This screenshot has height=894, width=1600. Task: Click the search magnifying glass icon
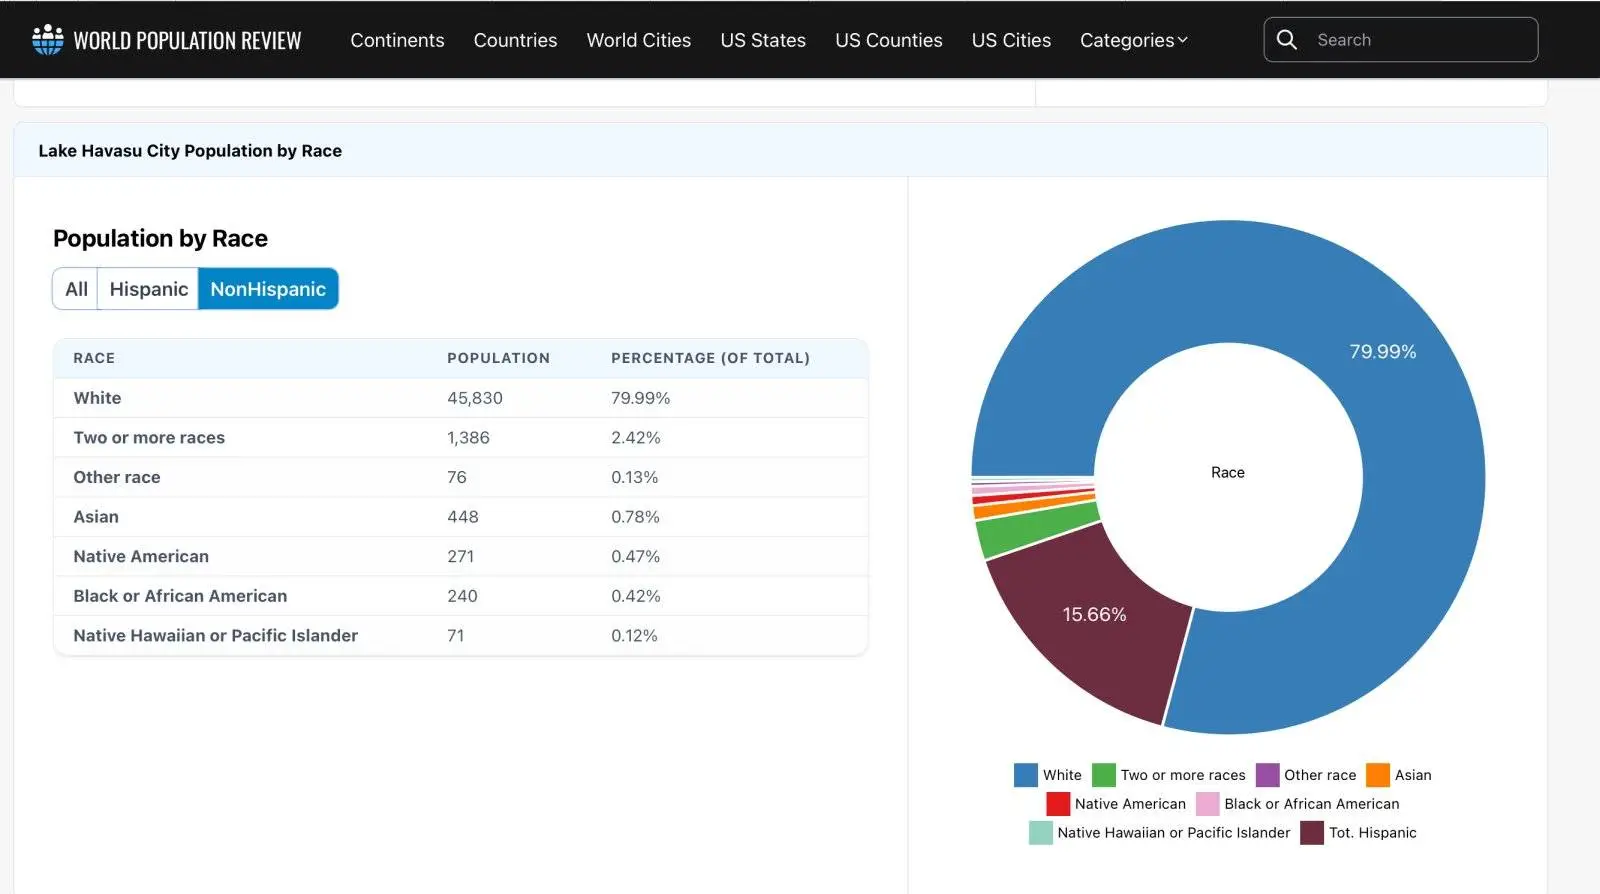click(1287, 40)
